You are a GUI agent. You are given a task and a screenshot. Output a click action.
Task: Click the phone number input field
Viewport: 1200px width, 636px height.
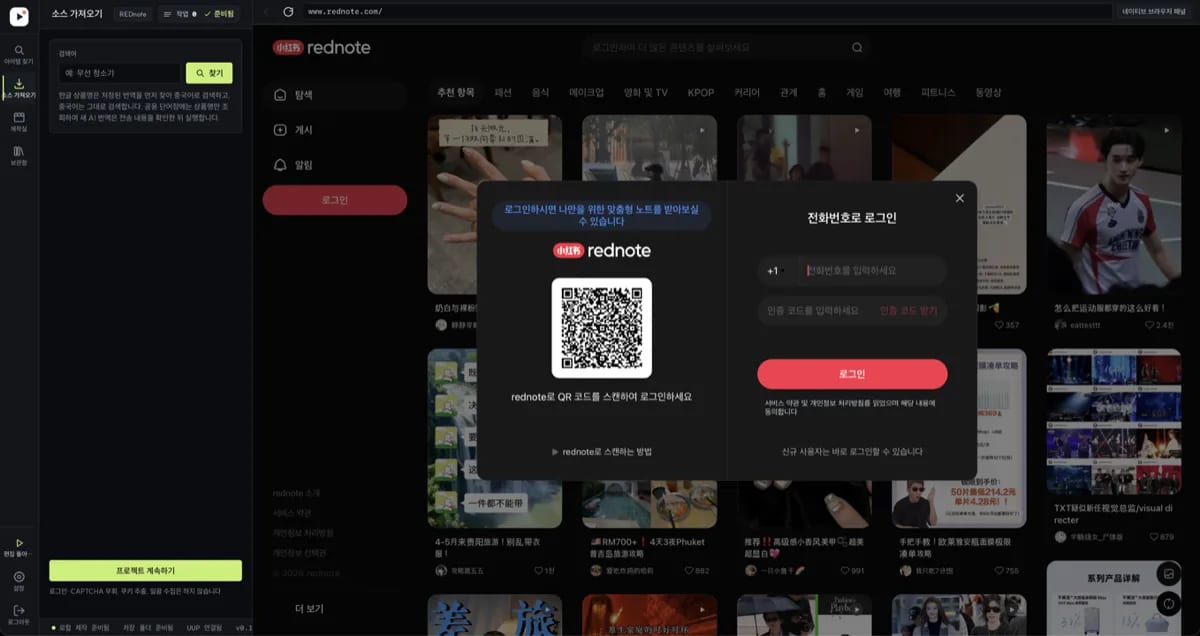(870, 271)
